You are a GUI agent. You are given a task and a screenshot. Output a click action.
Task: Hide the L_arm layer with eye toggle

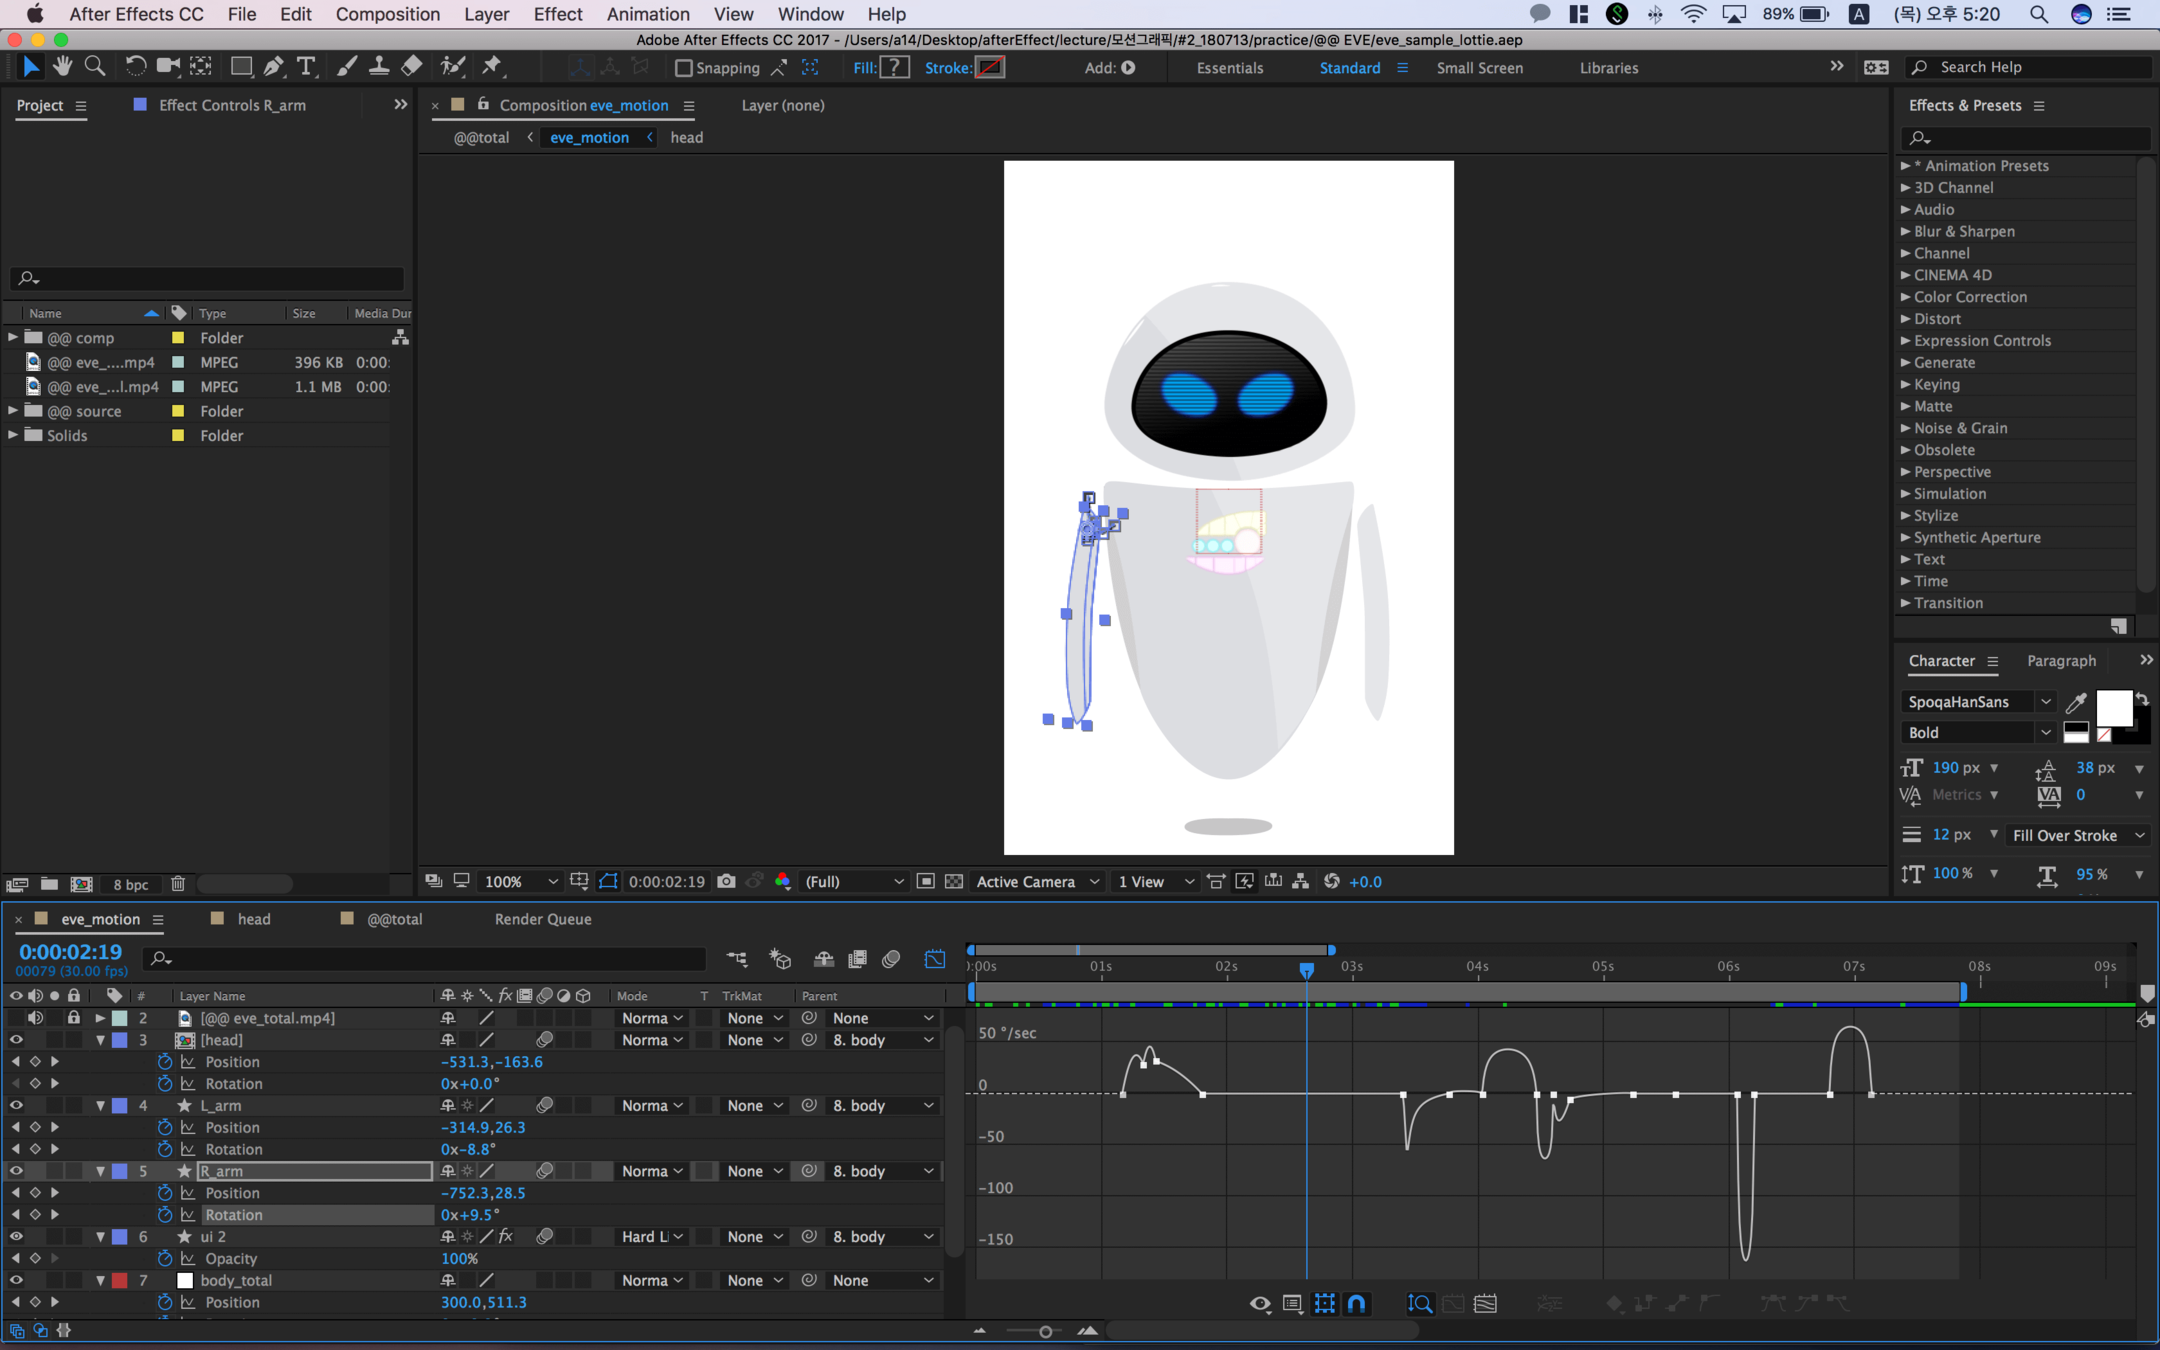pos(16,1105)
